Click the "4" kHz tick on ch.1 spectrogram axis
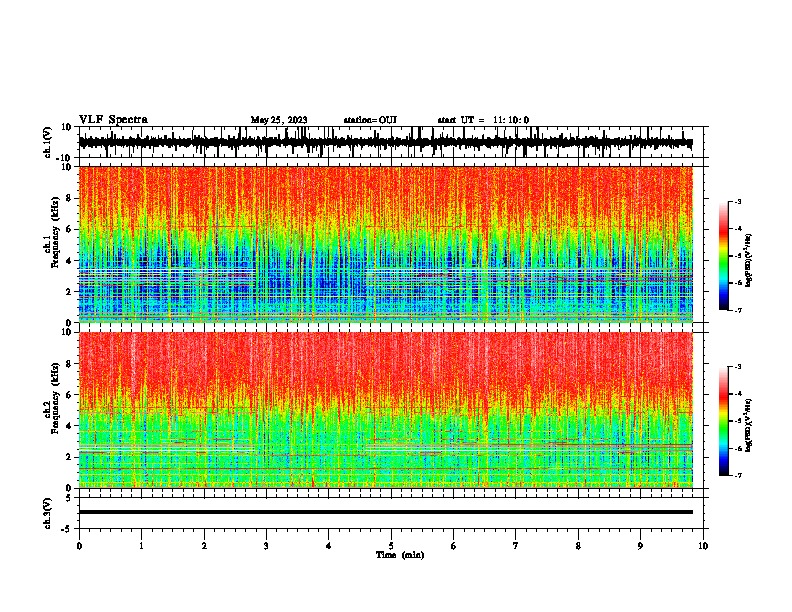Screen dimensions: 792x612 (x=69, y=261)
